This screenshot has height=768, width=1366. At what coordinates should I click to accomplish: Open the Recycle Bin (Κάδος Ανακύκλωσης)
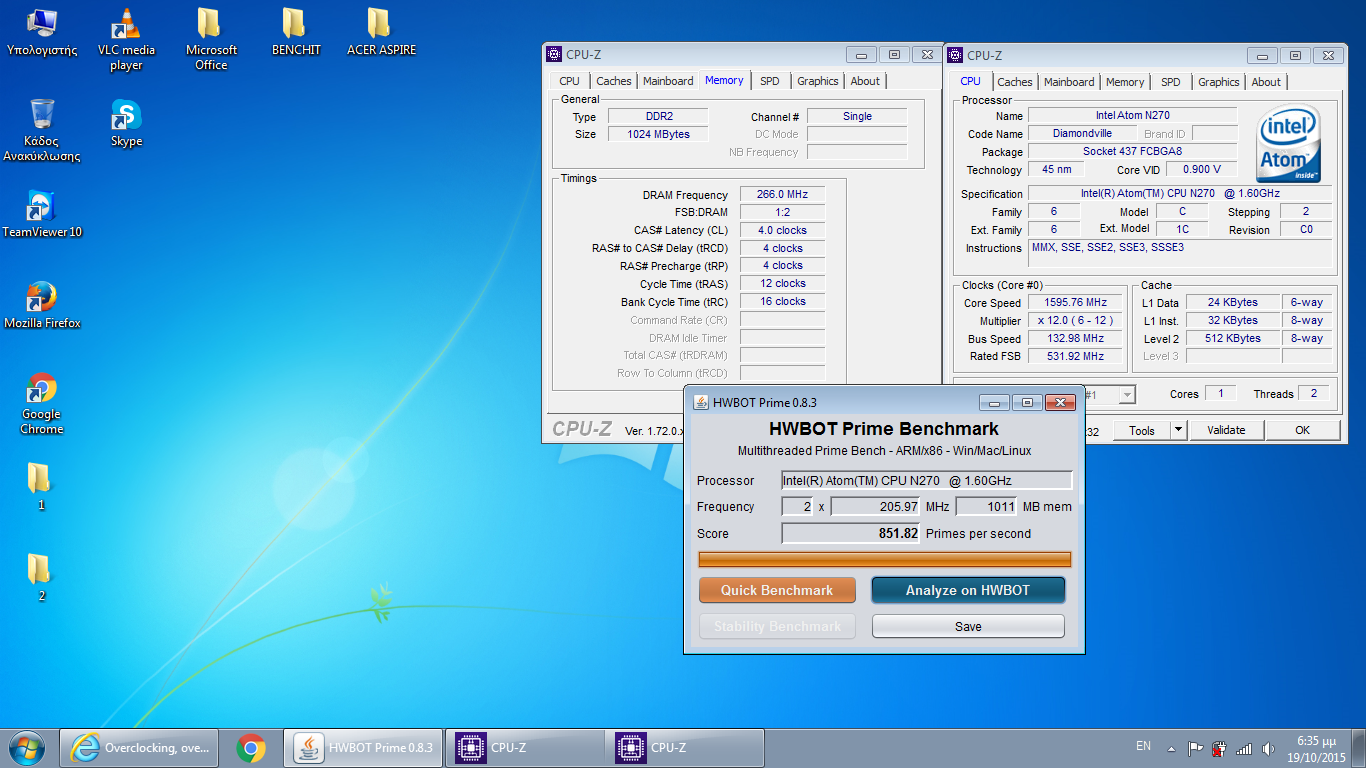pos(42,130)
